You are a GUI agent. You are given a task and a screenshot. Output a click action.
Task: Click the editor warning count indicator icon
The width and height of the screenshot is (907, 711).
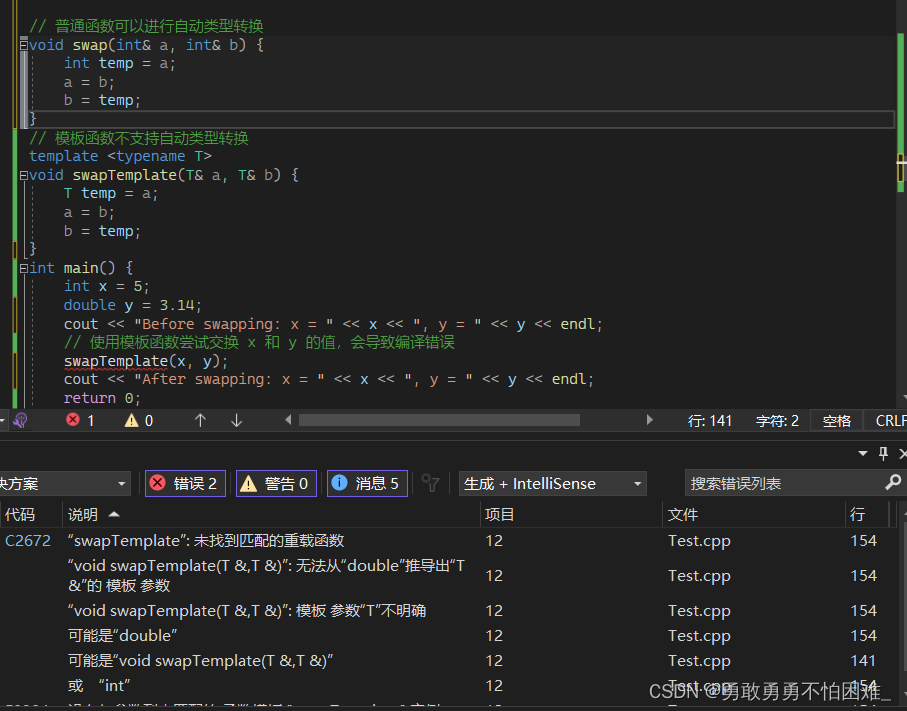(x=131, y=420)
